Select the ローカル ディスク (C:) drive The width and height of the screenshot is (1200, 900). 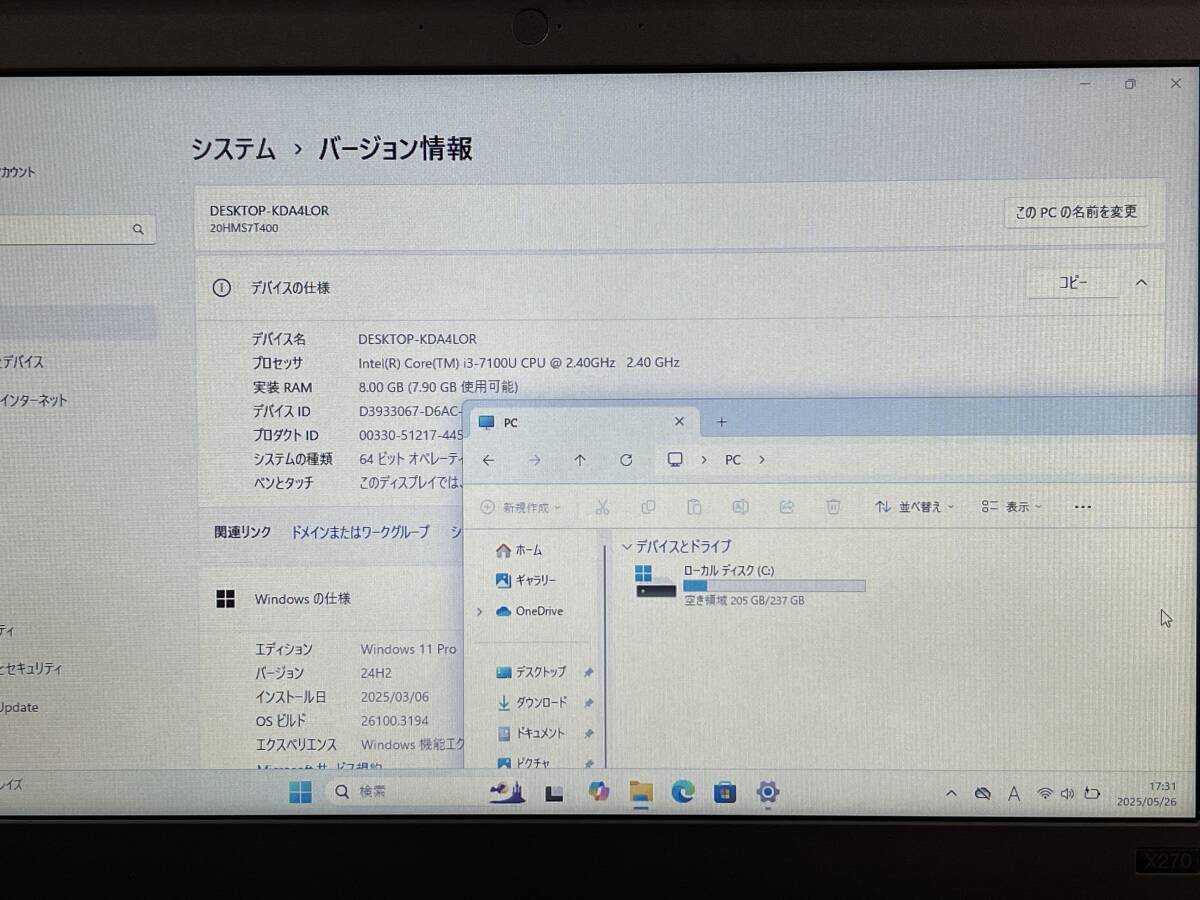coord(750,583)
